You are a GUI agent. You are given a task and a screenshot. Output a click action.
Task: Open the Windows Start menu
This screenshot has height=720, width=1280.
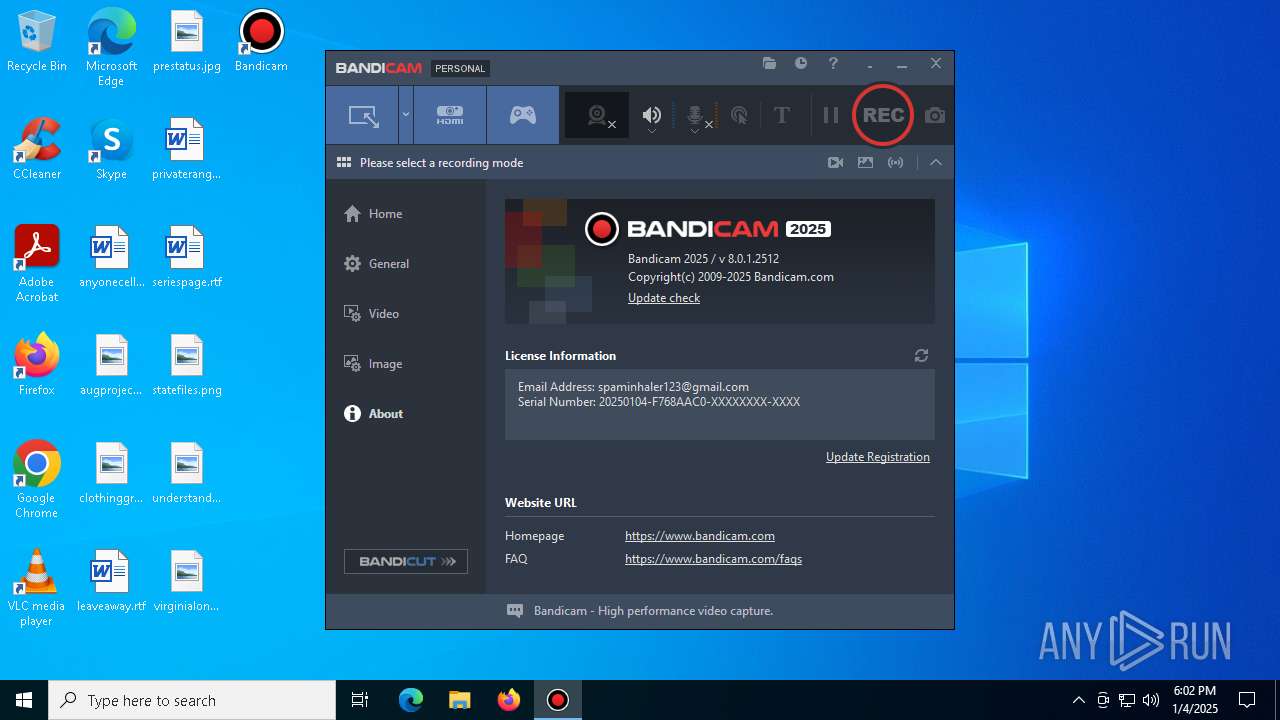tap(24, 700)
